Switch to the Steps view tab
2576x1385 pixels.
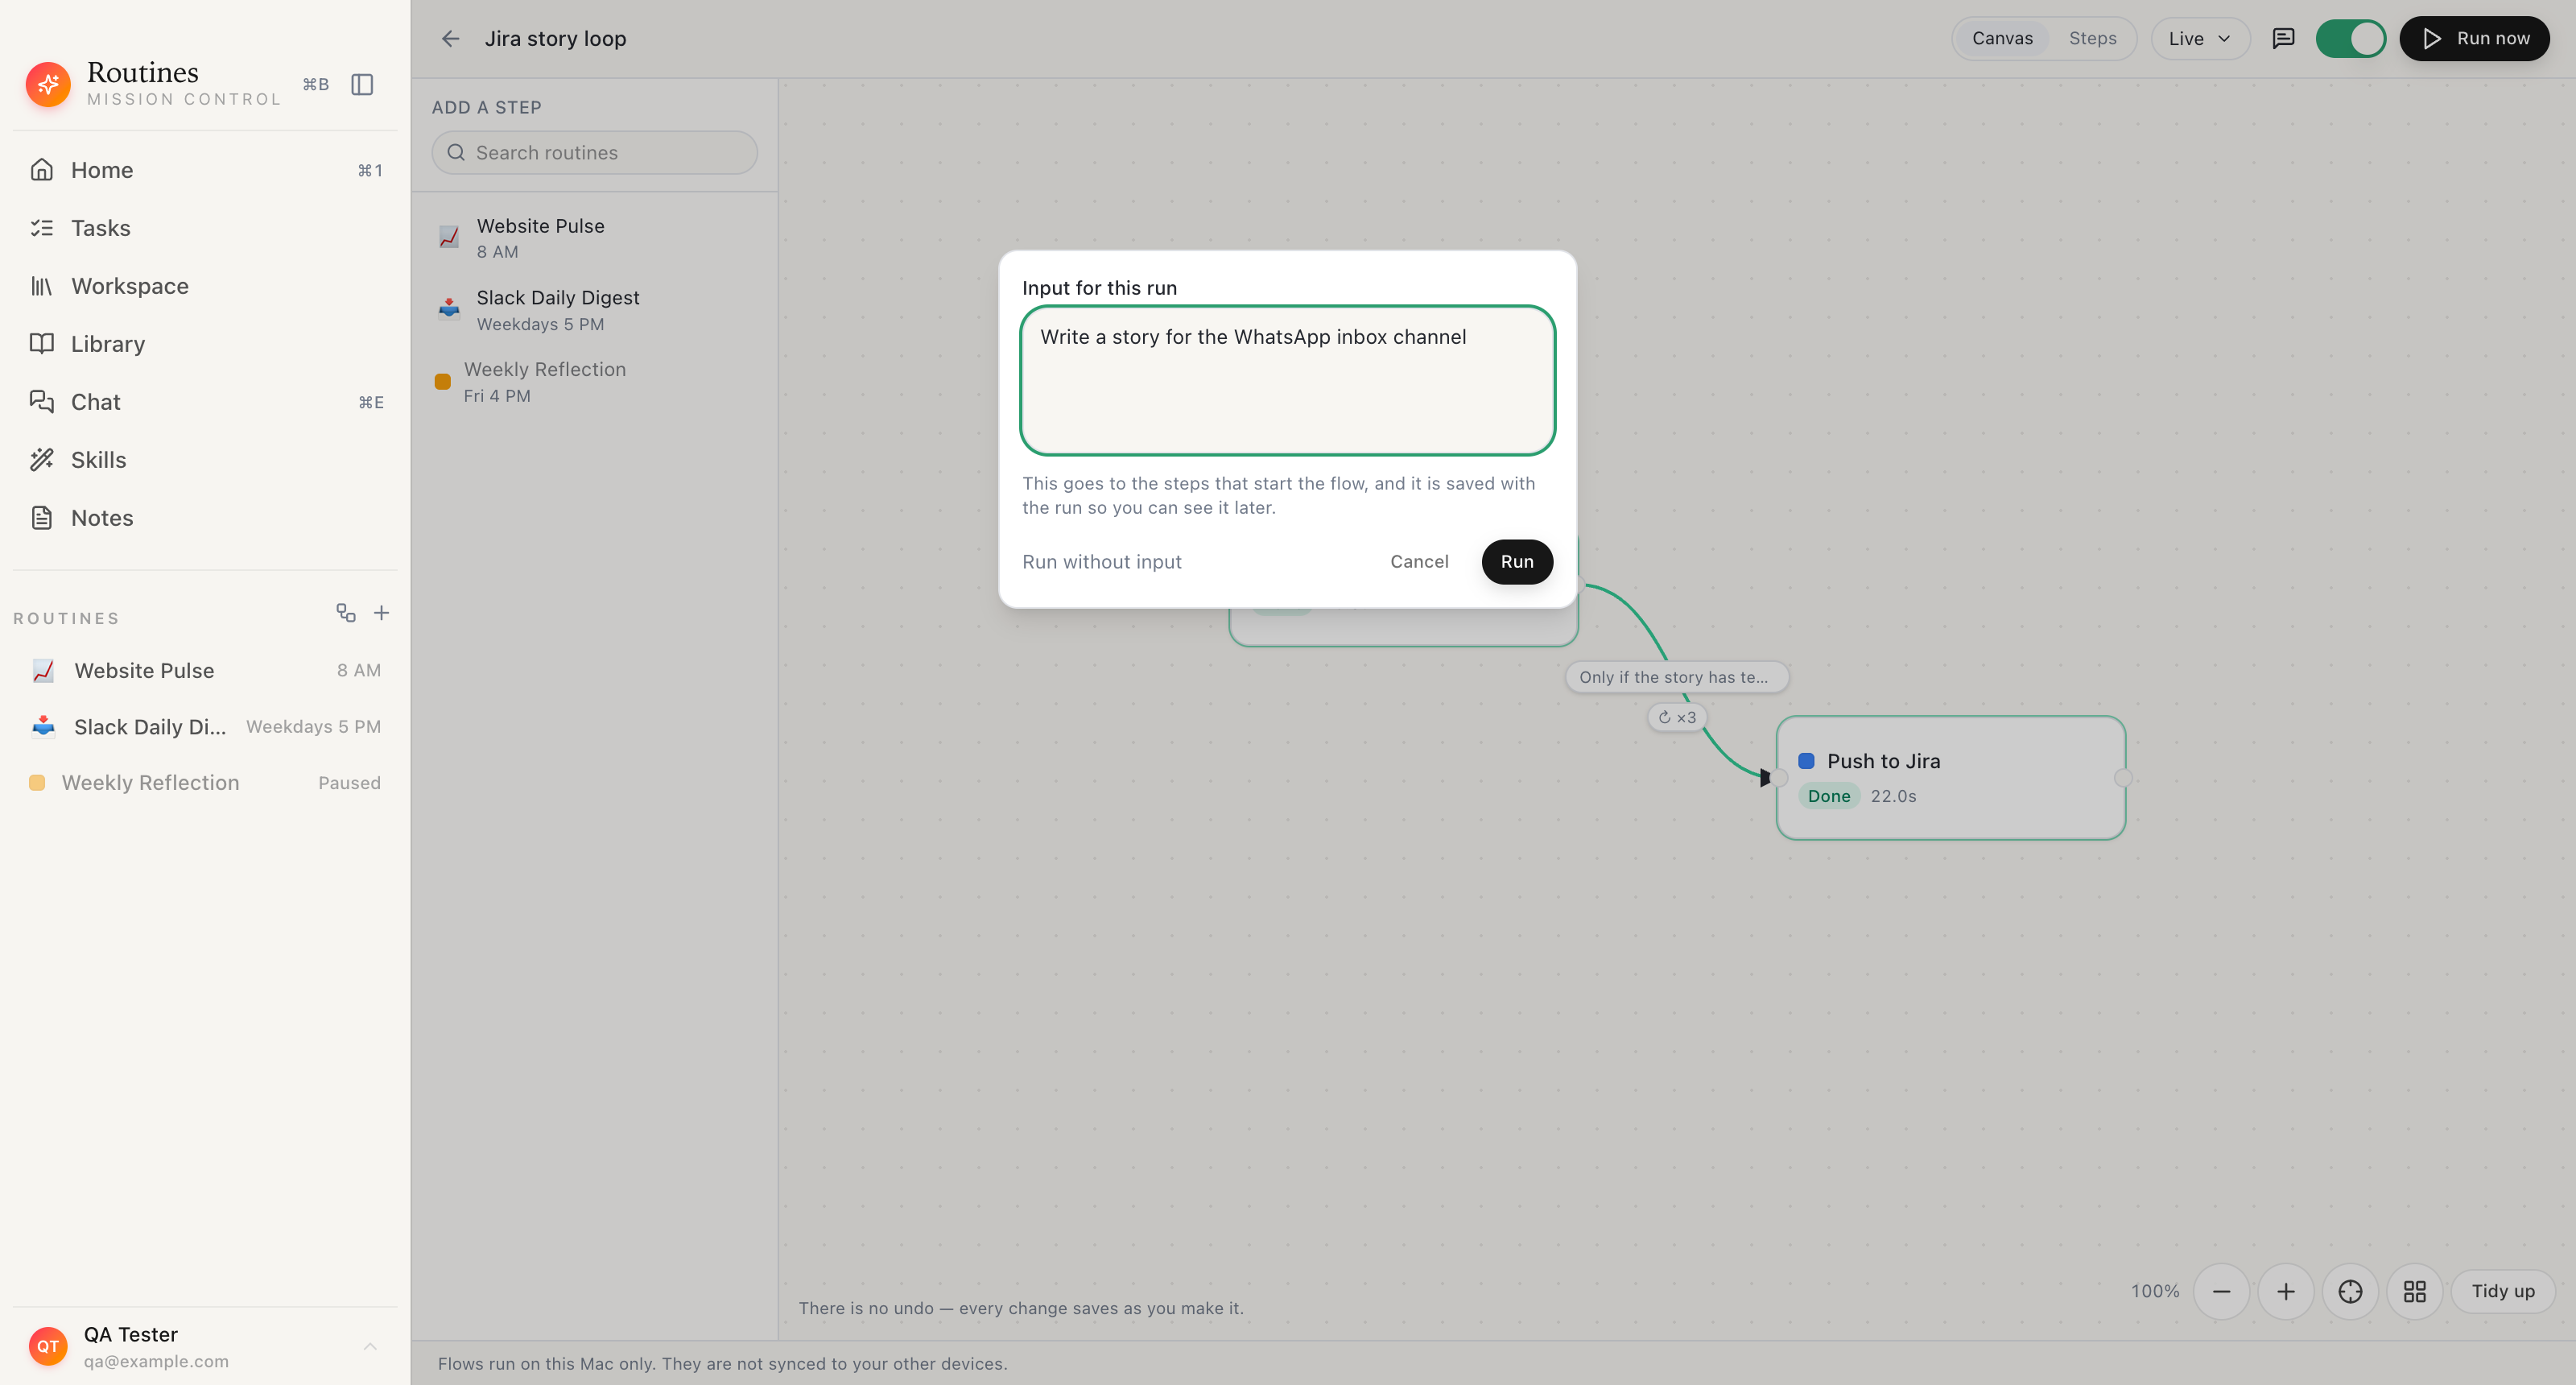(2092, 38)
